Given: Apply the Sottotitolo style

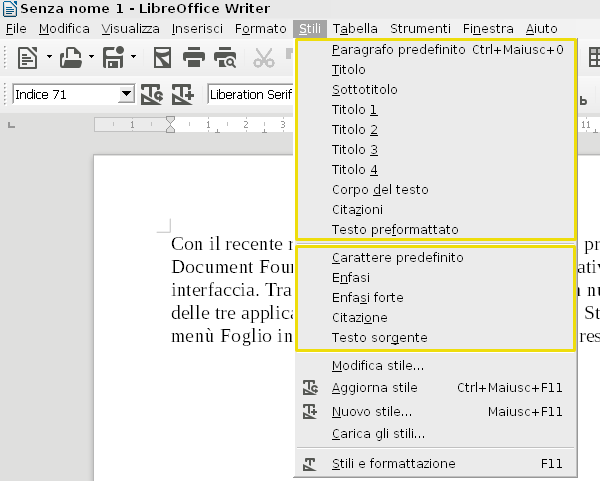Looking at the screenshot, I should point(435,90).
